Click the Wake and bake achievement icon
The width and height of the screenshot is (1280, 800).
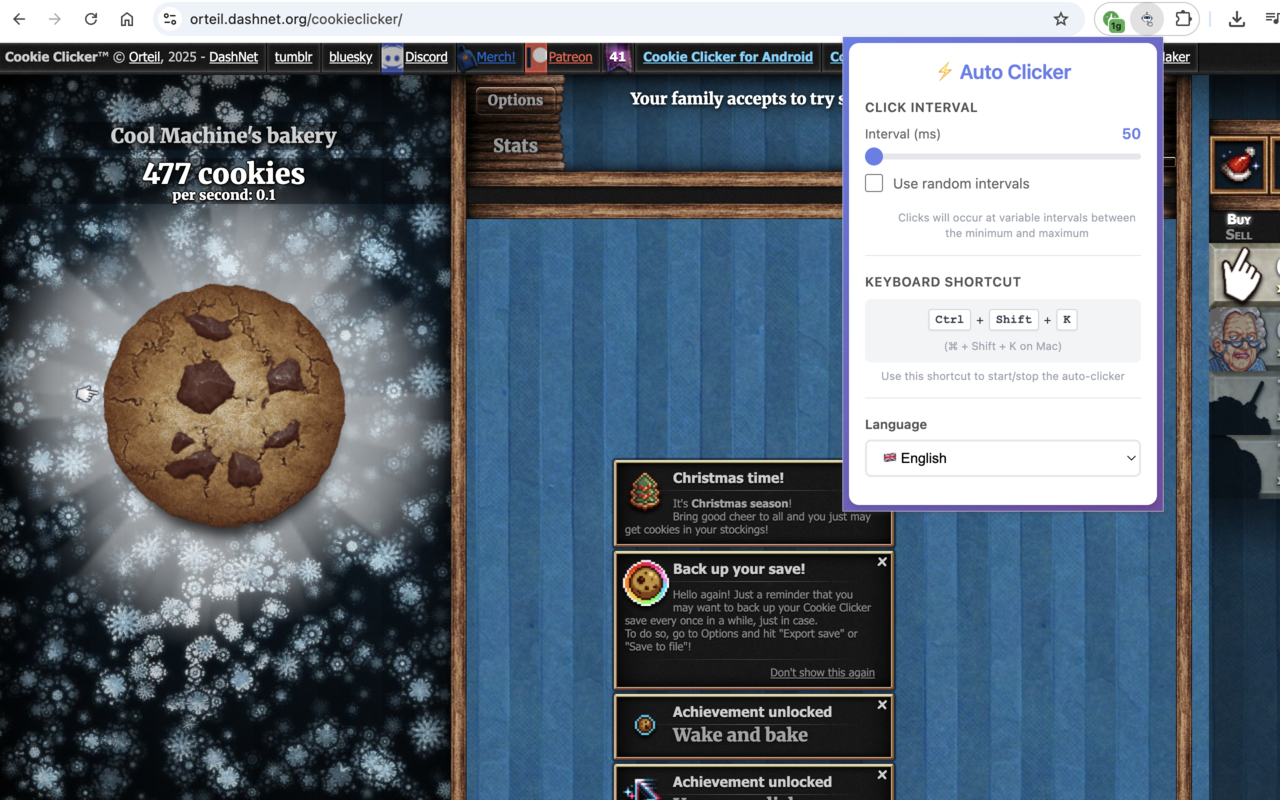pyautogui.click(x=645, y=724)
